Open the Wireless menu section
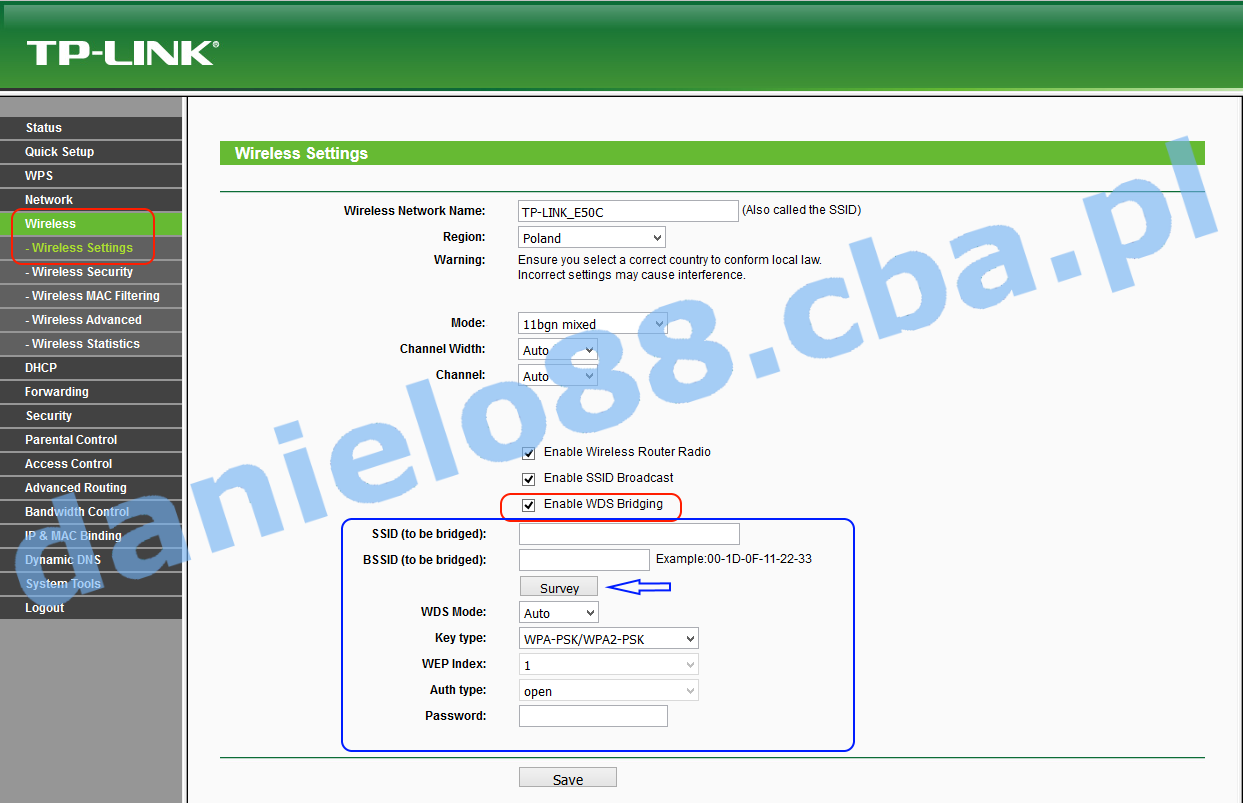This screenshot has height=803, width=1243. click(91, 224)
